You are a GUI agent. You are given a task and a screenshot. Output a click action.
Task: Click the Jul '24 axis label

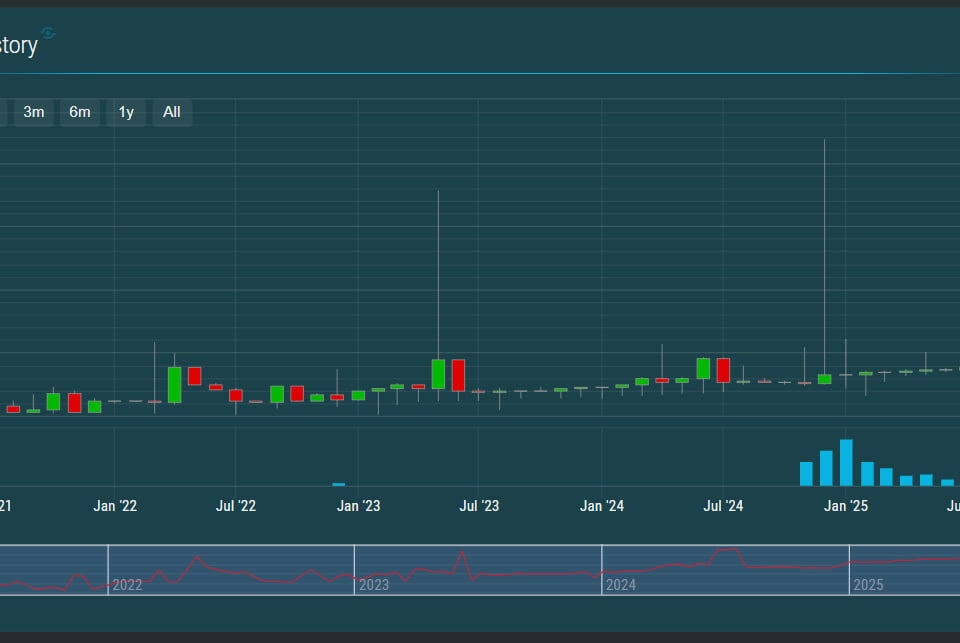[723, 506]
